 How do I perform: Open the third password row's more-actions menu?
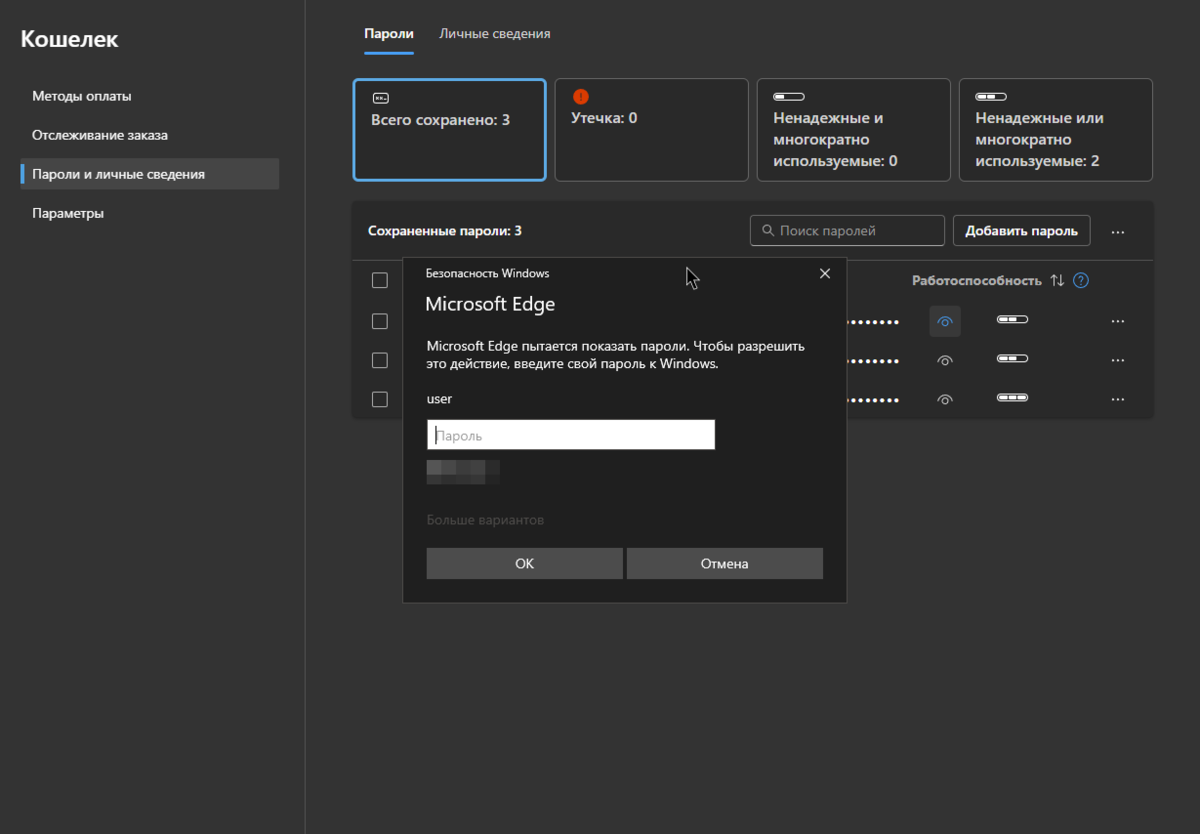click(1118, 399)
